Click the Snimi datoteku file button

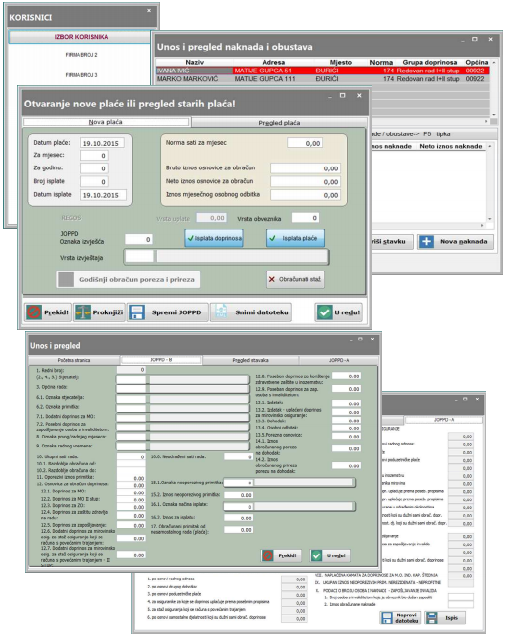point(250,312)
